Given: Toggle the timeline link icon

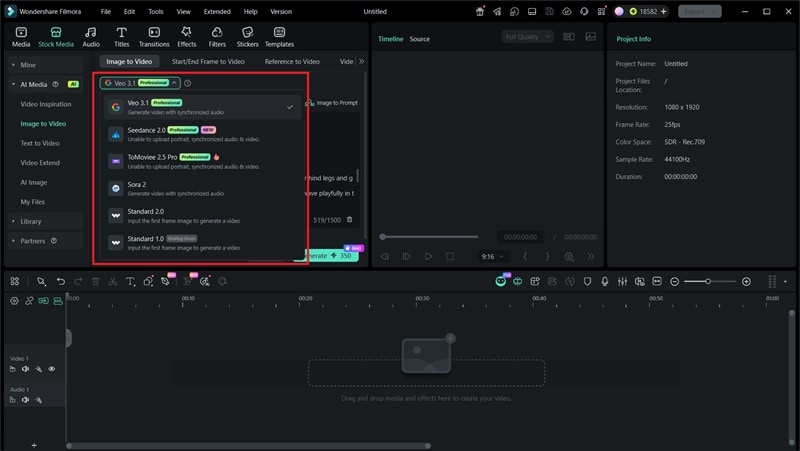Looking at the screenshot, I should pos(29,301).
